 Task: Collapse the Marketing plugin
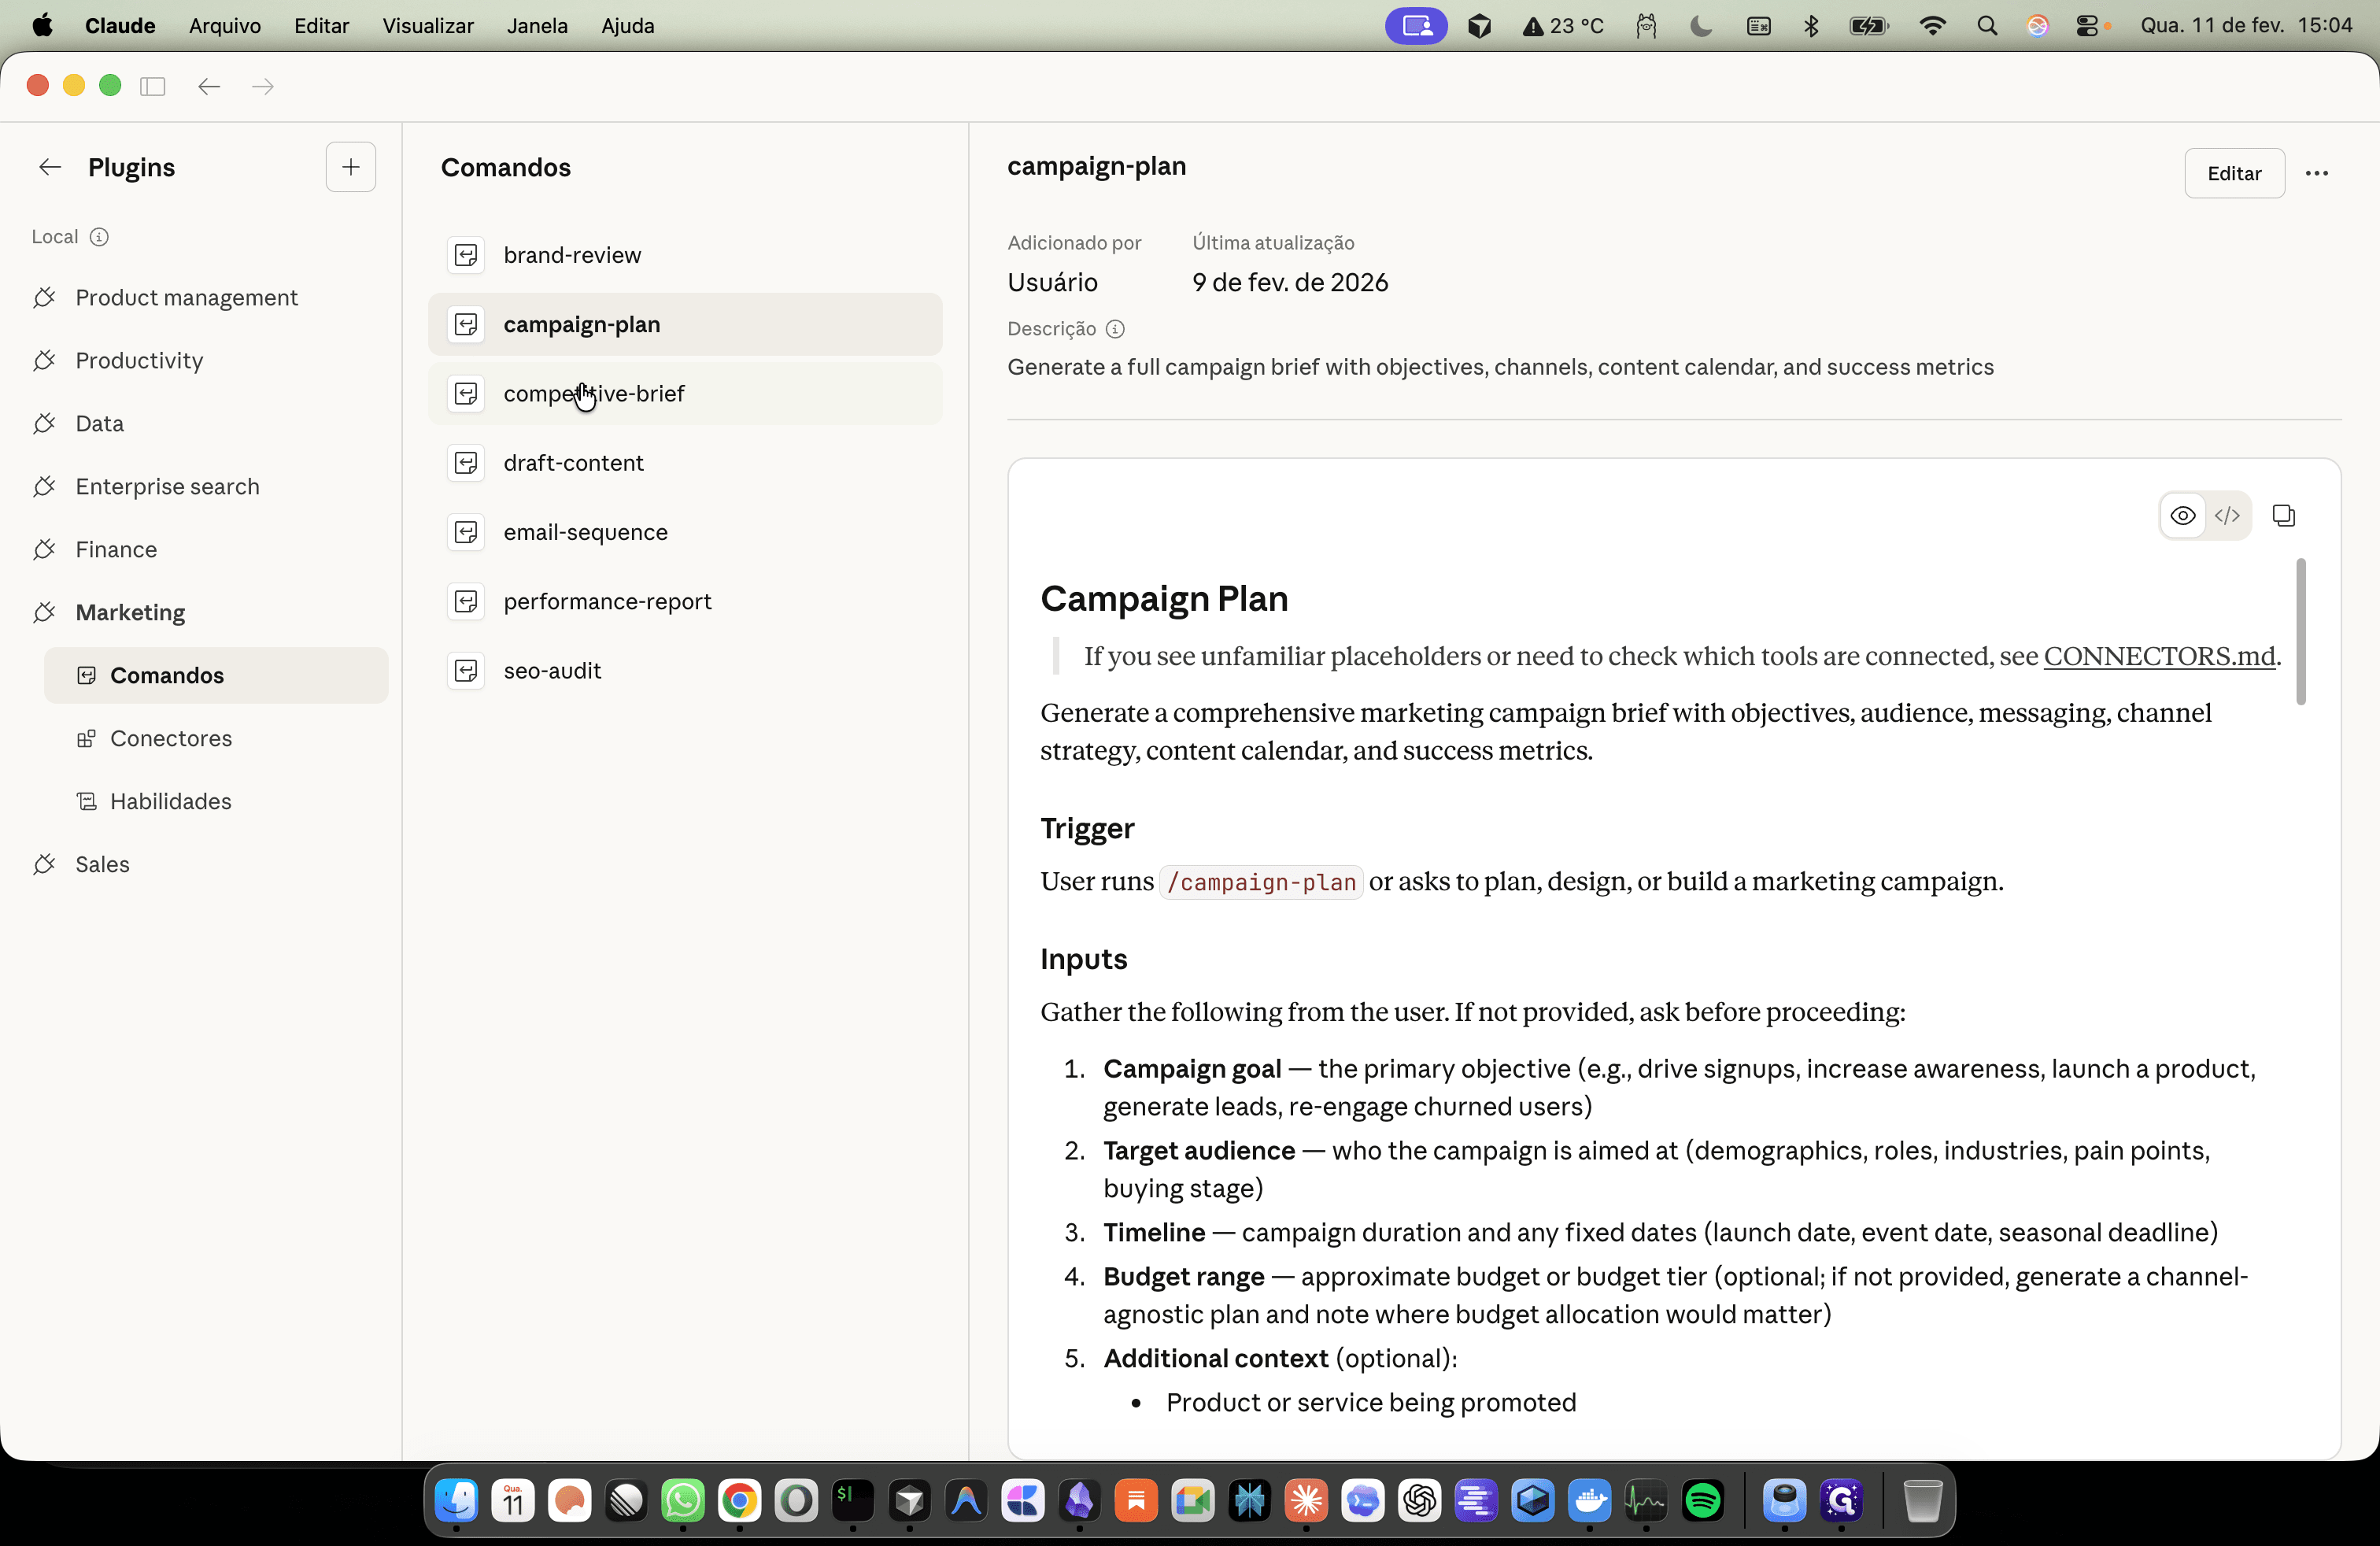200,612
